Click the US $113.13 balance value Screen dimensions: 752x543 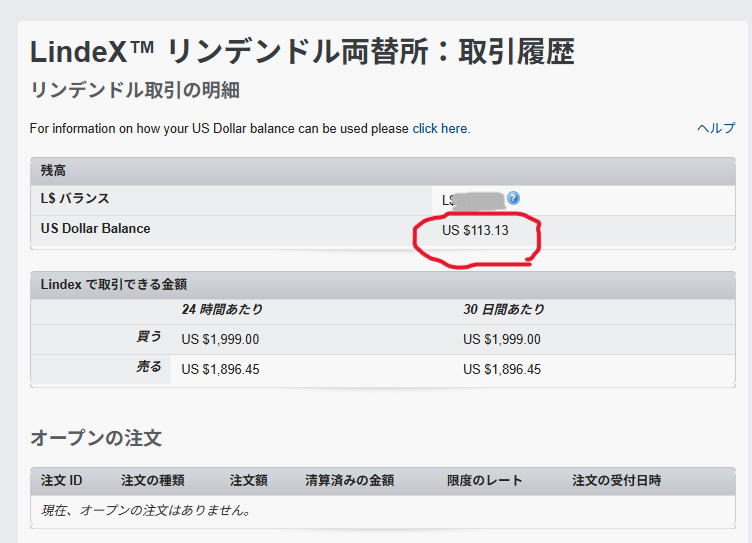pyautogui.click(x=475, y=231)
